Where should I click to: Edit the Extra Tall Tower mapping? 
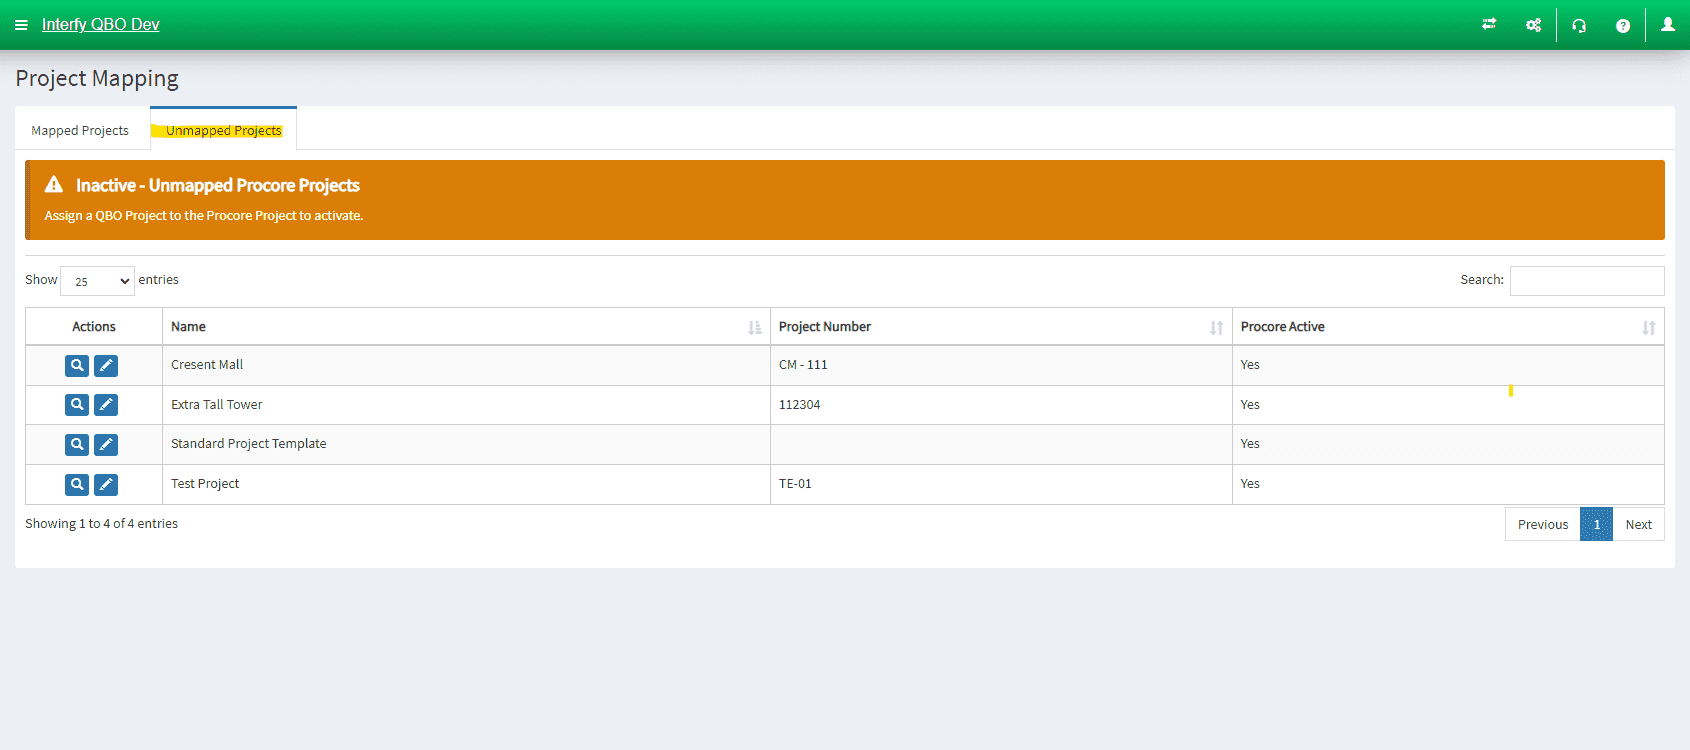tap(106, 405)
